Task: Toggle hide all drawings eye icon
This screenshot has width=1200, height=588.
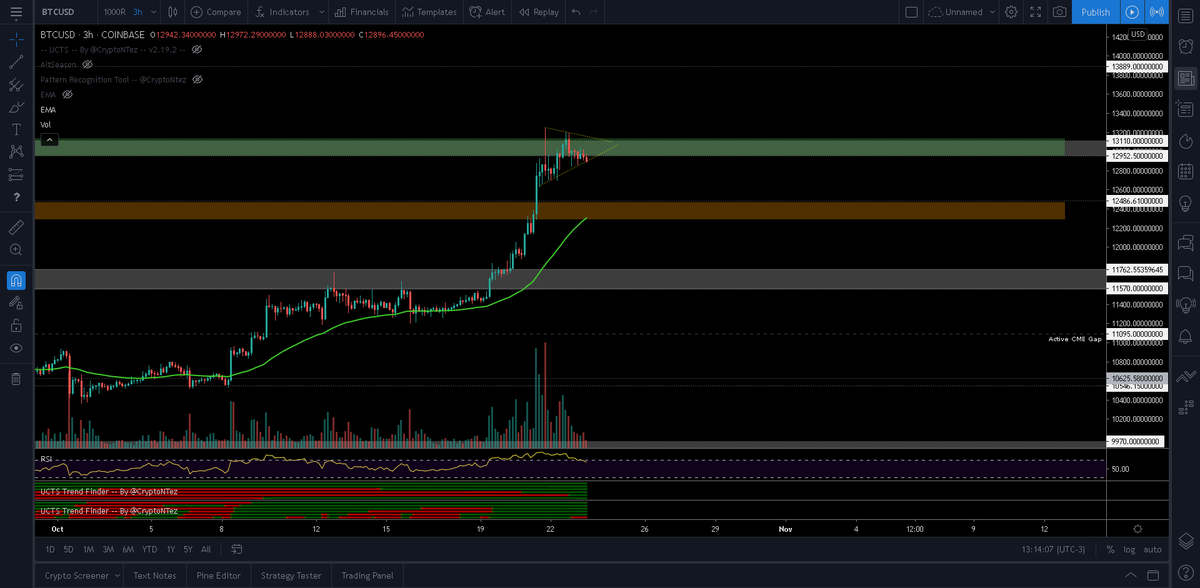Action: [16, 347]
